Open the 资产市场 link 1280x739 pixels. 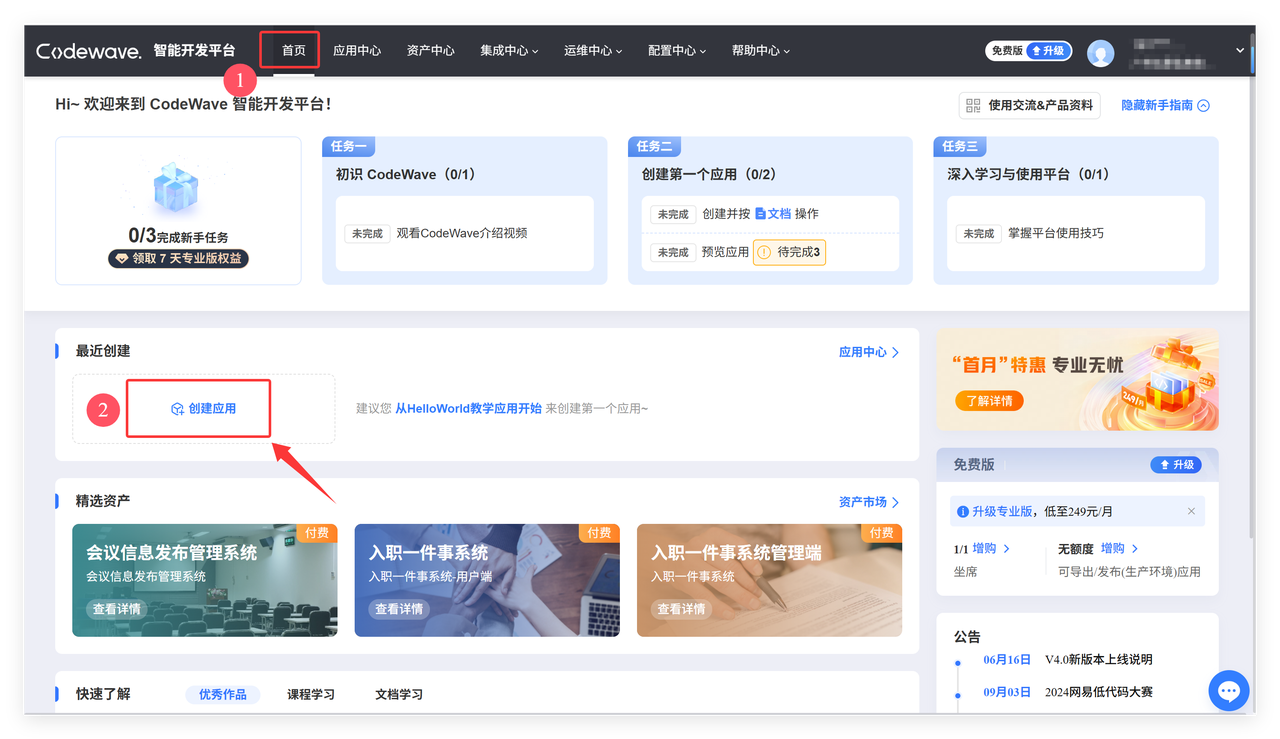[x=869, y=502]
